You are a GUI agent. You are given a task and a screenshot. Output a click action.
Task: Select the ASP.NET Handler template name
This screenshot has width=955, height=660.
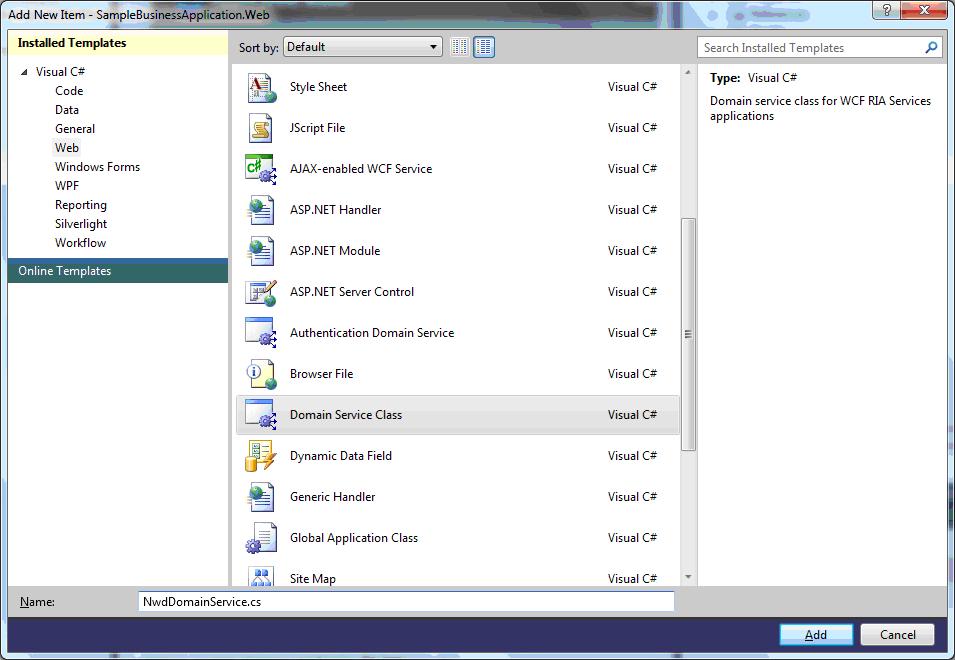pos(336,209)
